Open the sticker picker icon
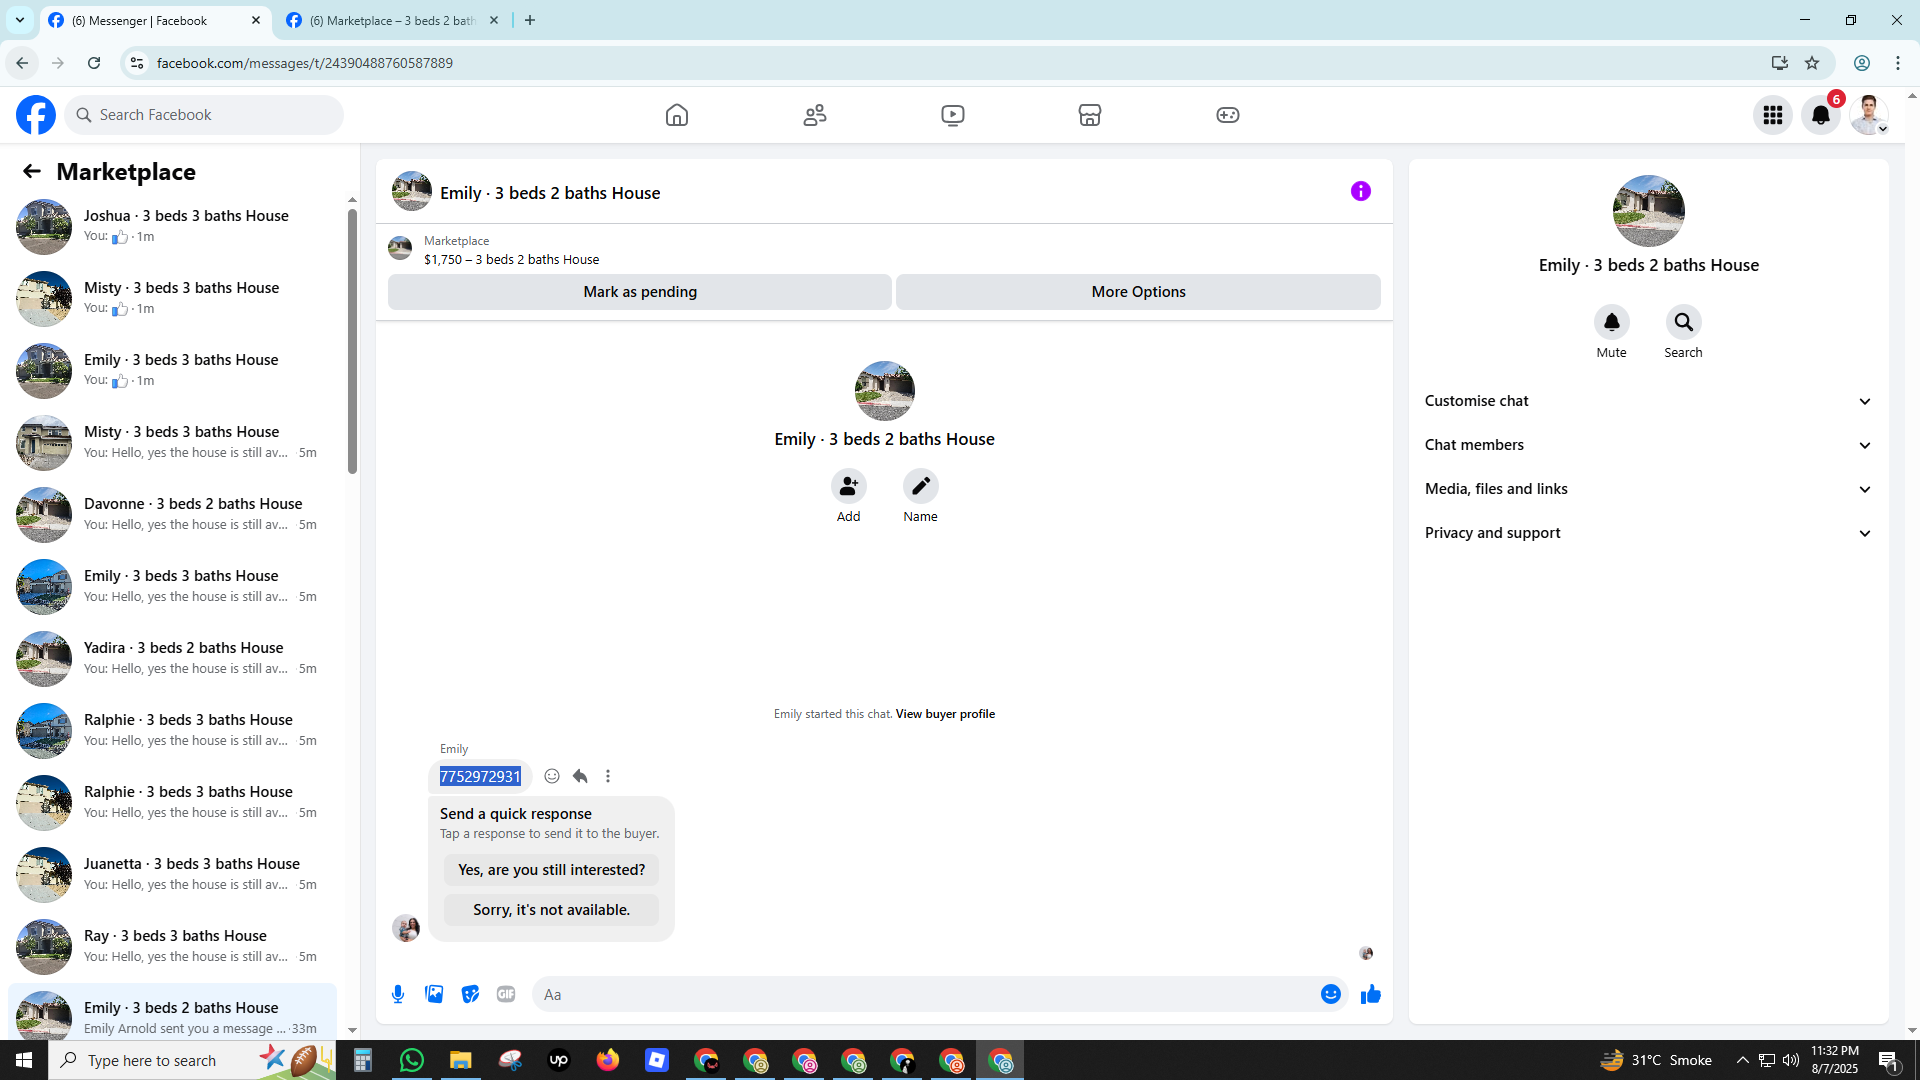1920x1080 pixels. 470,994
